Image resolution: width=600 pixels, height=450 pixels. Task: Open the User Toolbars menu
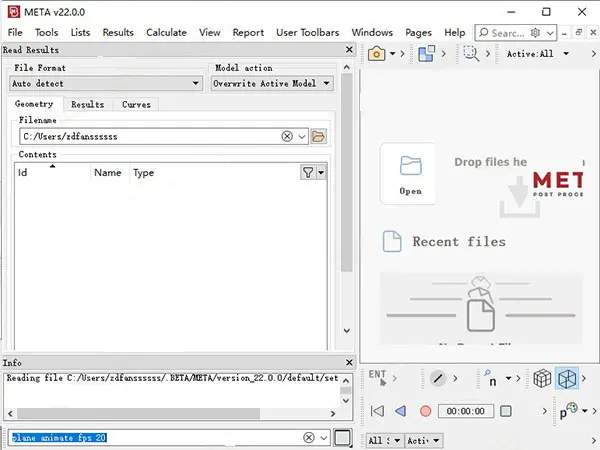pyautogui.click(x=308, y=33)
